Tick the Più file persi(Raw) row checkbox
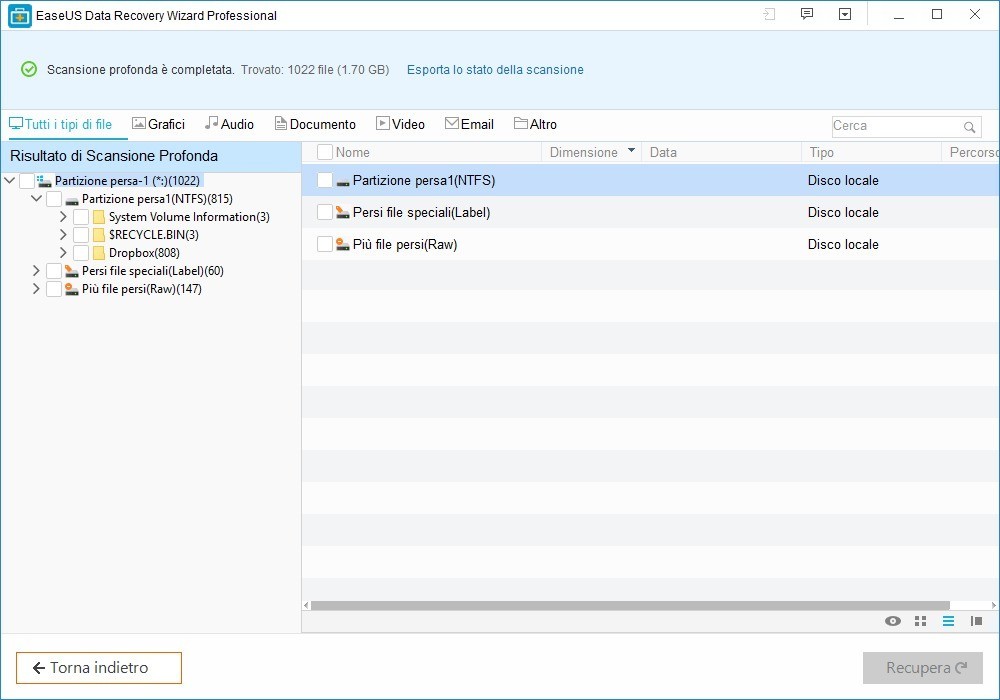The image size is (1000, 700). click(325, 244)
